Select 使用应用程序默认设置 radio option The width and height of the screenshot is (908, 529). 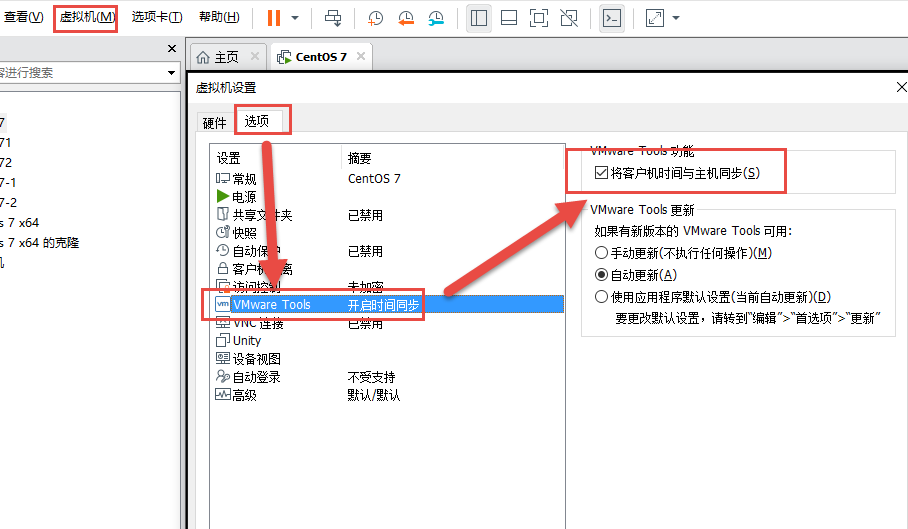tap(601, 297)
